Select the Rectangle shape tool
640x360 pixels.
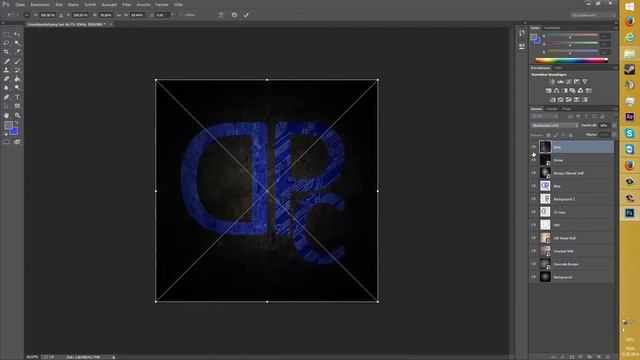pos(17,106)
